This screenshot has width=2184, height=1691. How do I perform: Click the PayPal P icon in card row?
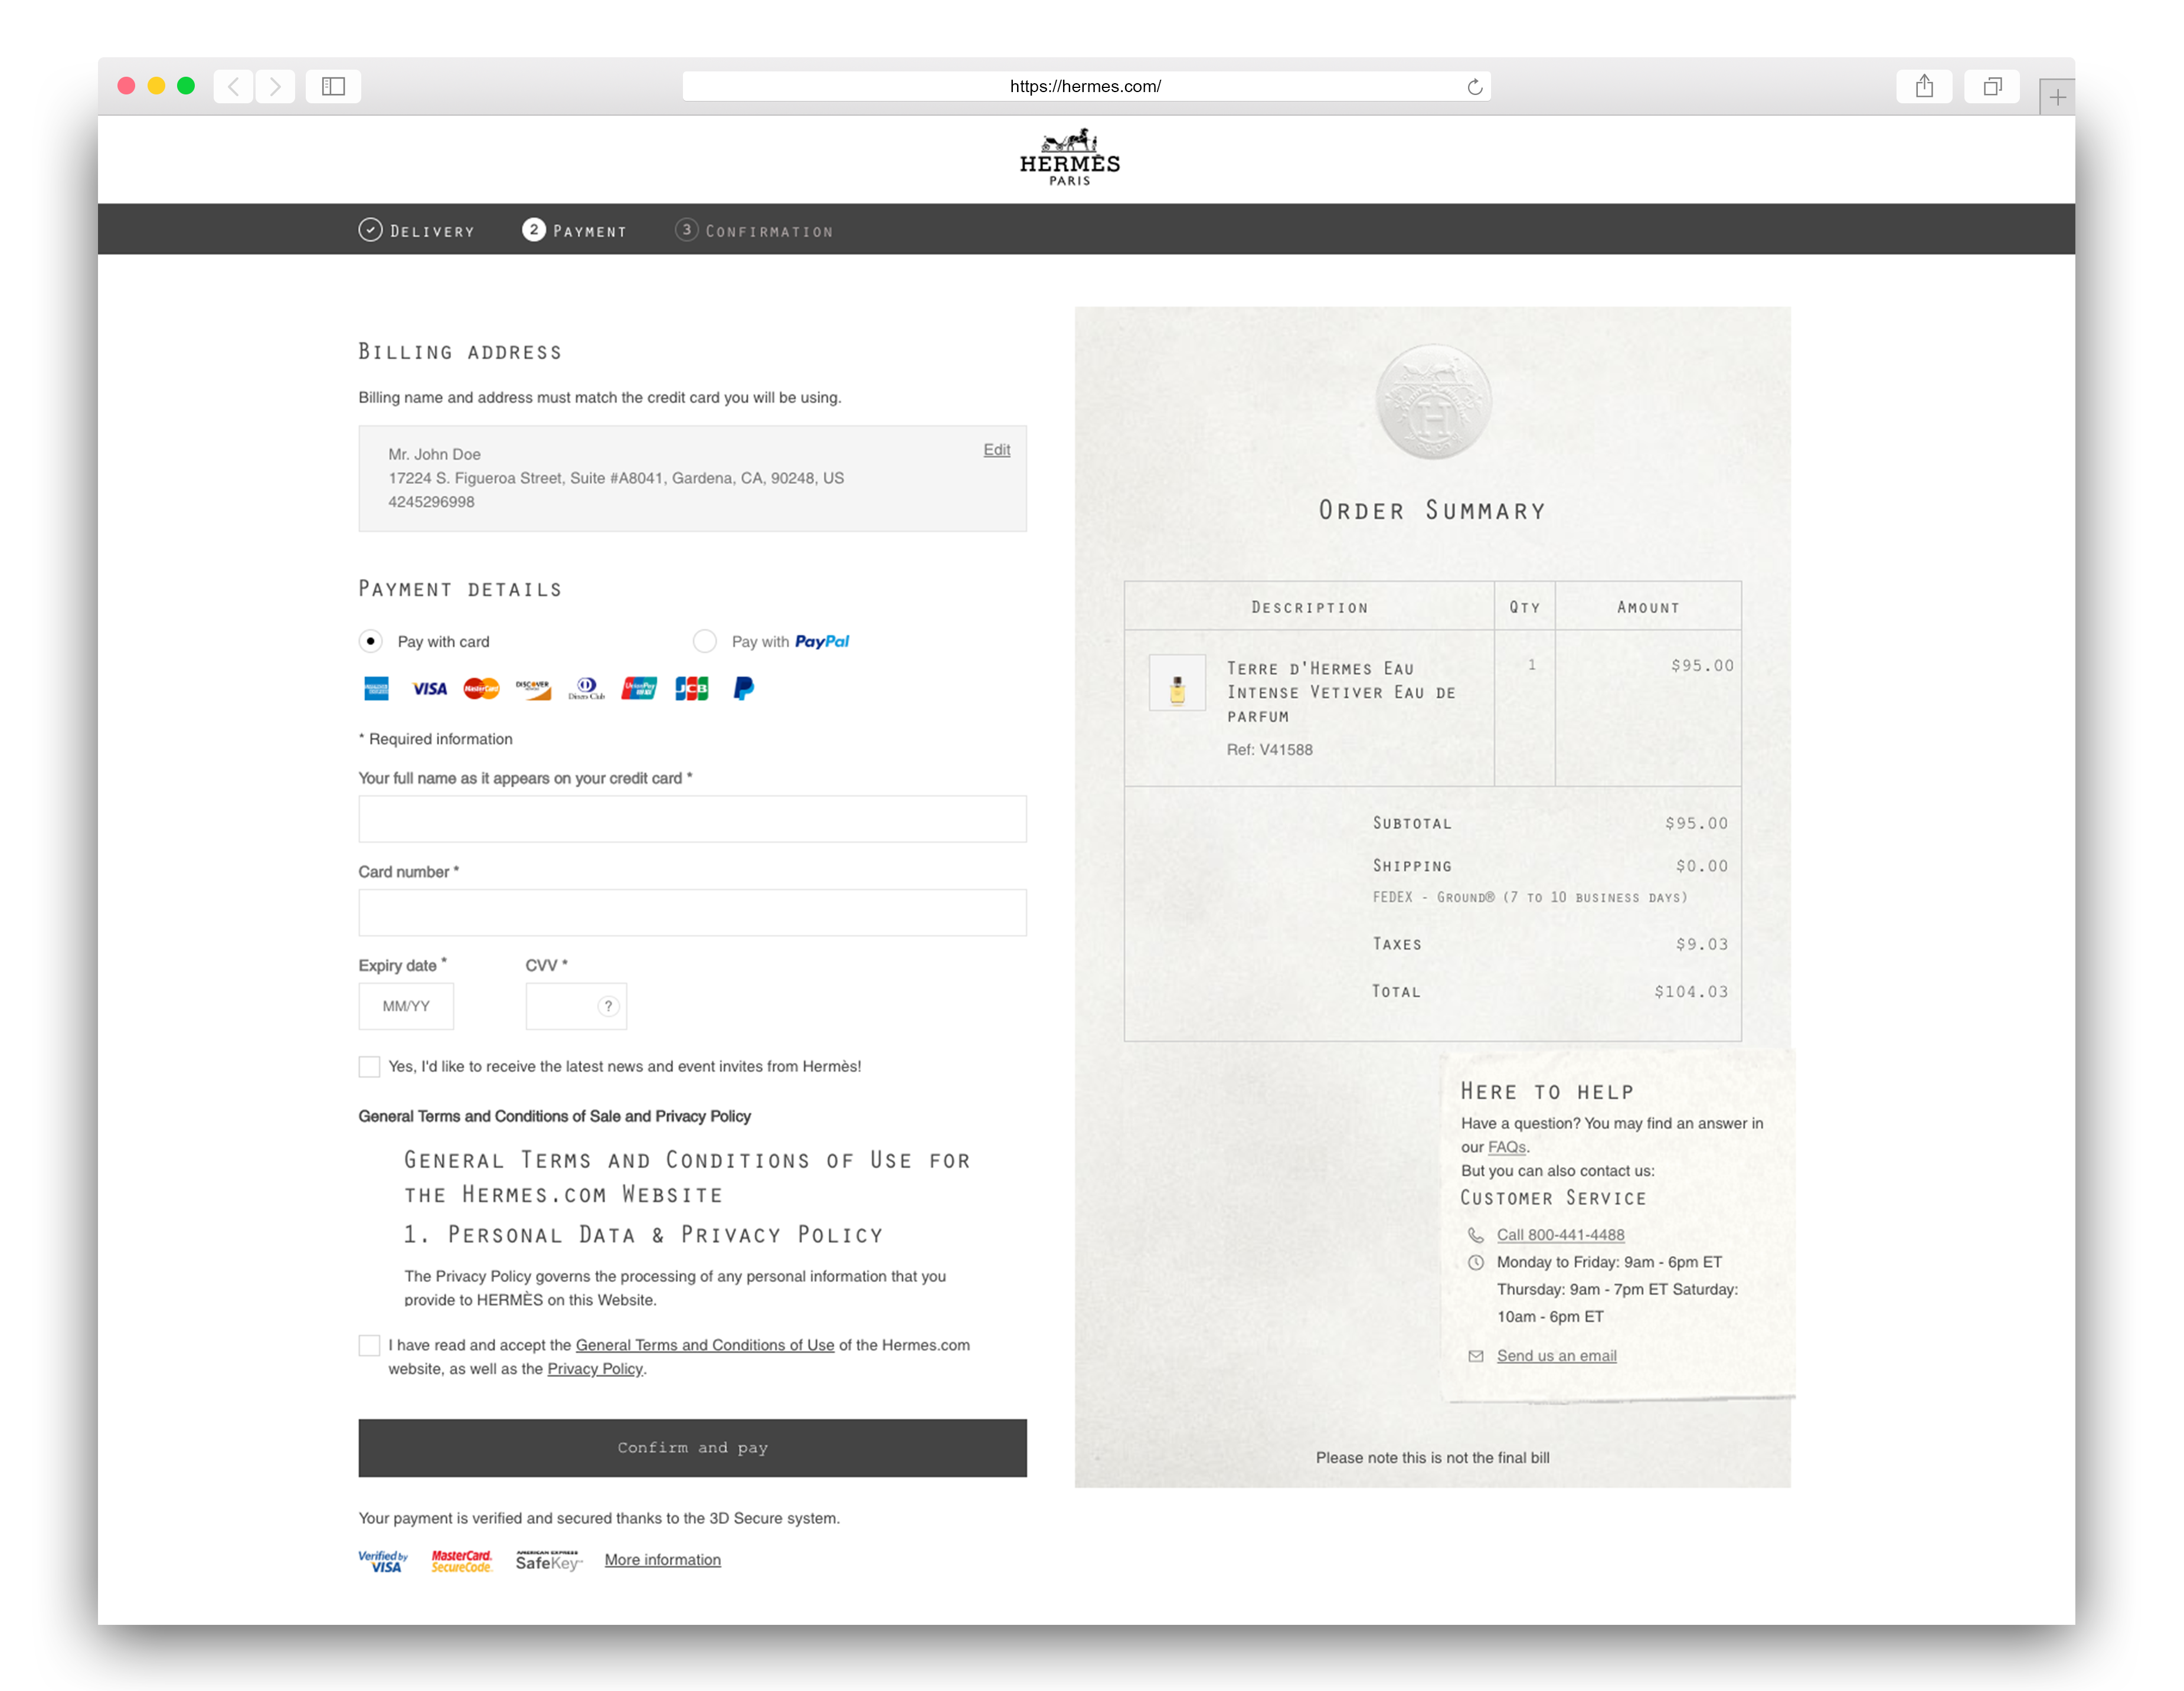click(x=744, y=688)
